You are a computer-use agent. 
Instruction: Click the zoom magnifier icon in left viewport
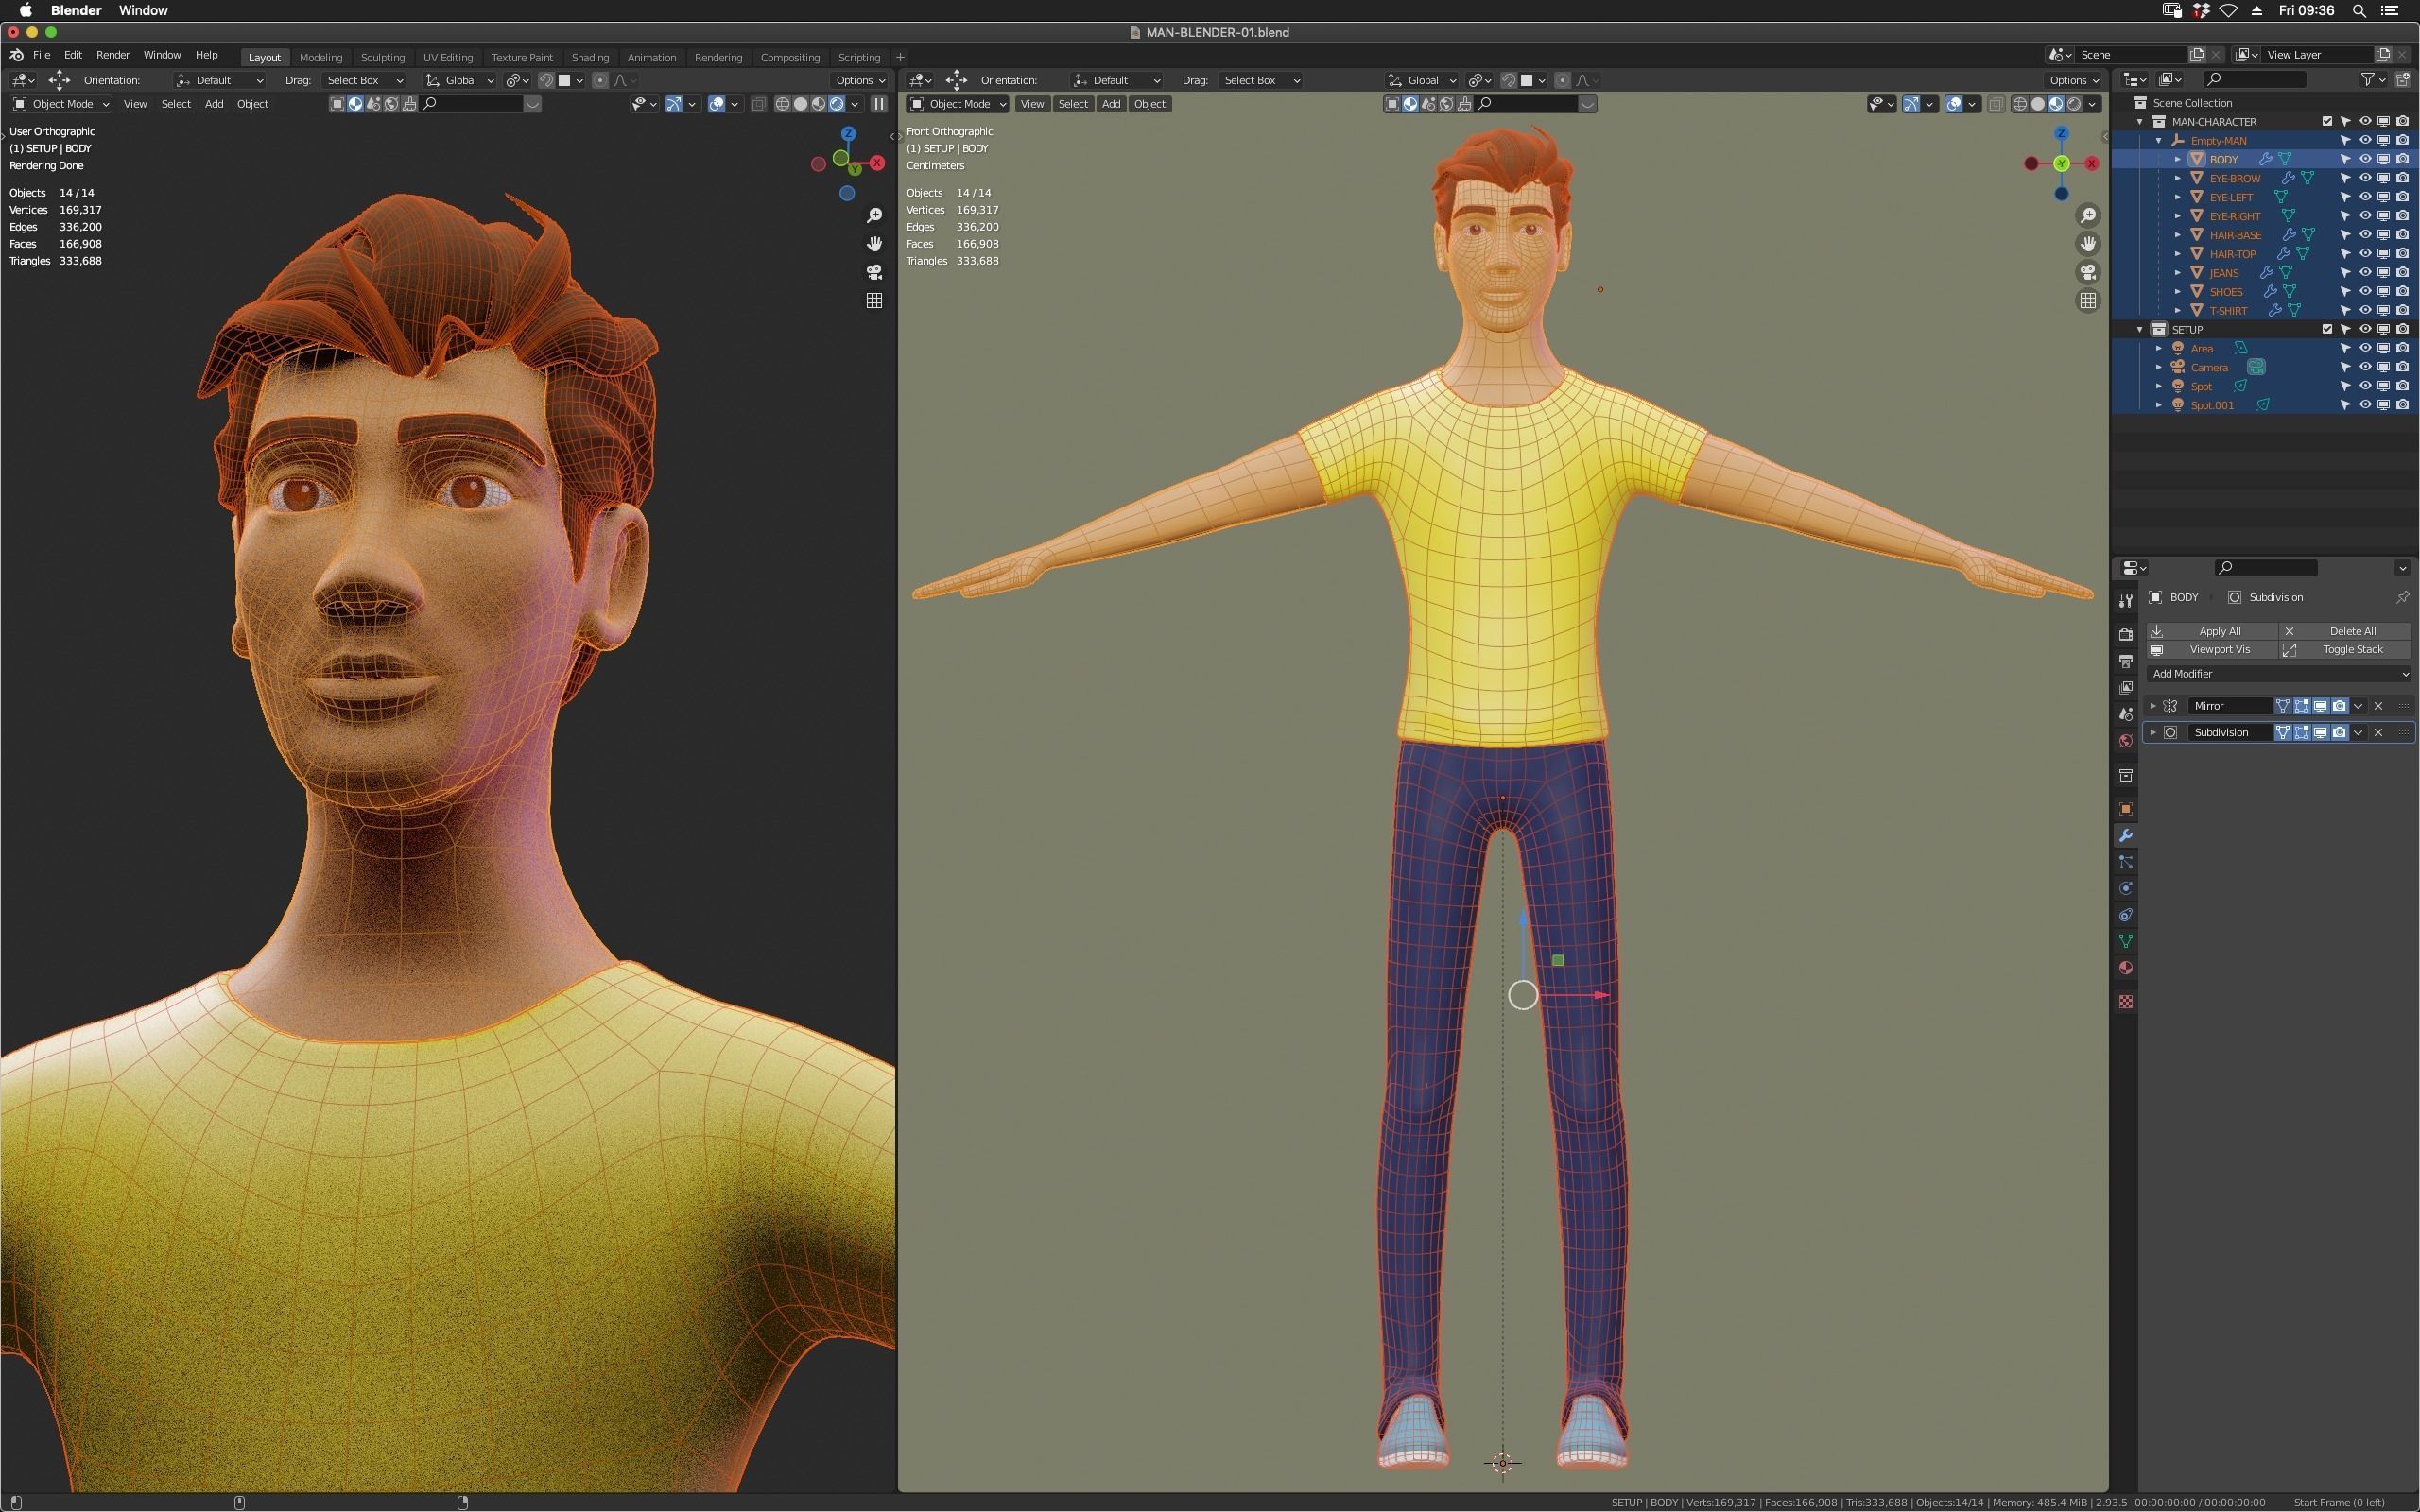[874, 216]
